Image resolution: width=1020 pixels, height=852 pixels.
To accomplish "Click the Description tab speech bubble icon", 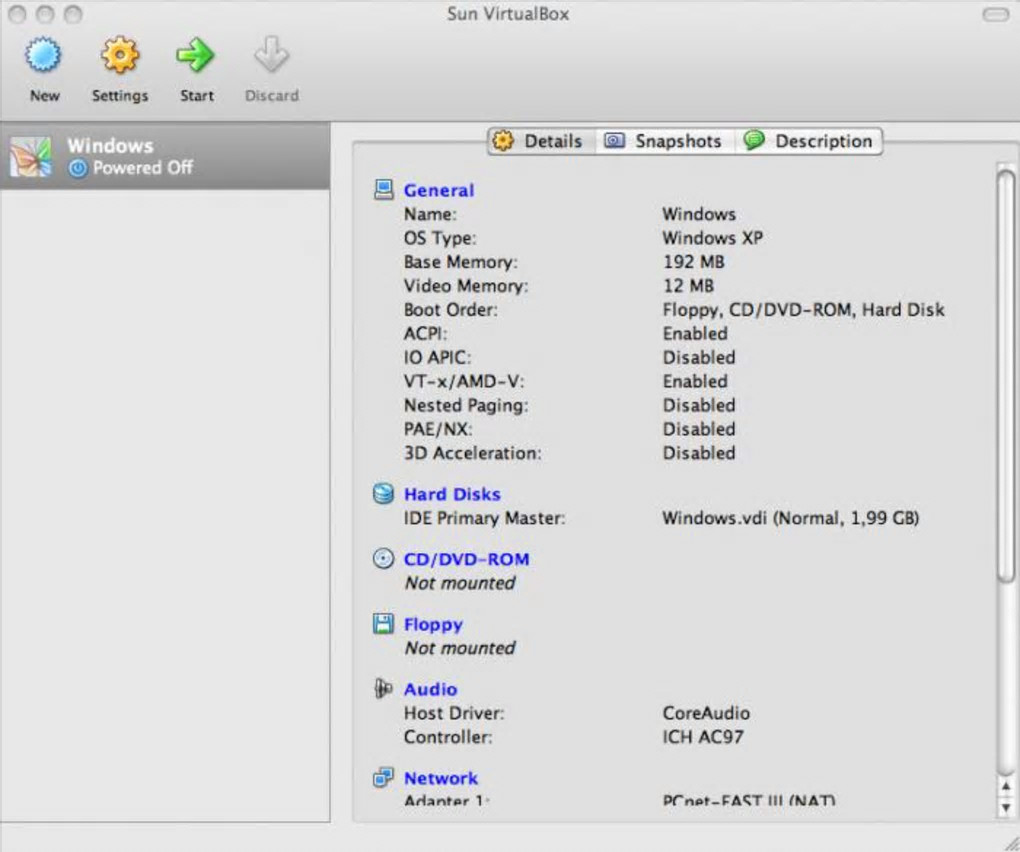I will [754, 139].
